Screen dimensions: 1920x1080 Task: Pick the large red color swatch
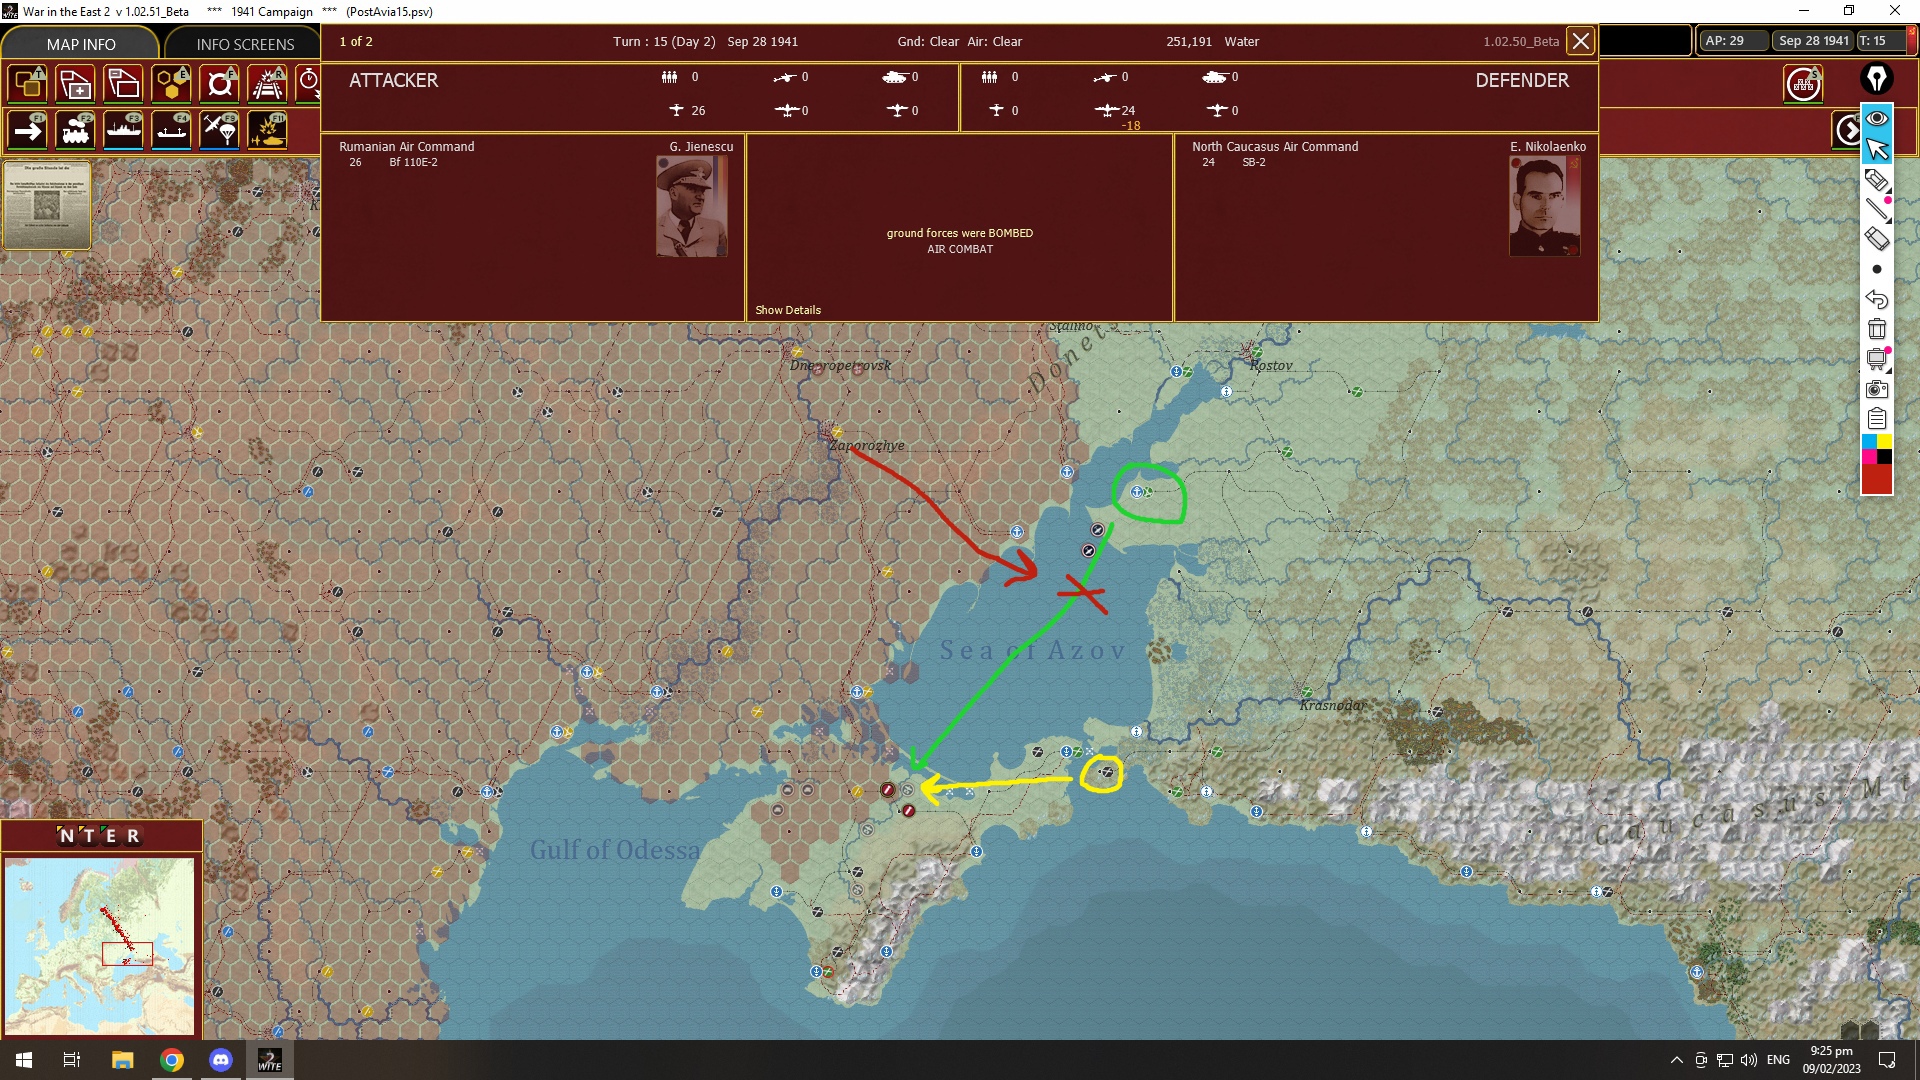pos(1877,479)
